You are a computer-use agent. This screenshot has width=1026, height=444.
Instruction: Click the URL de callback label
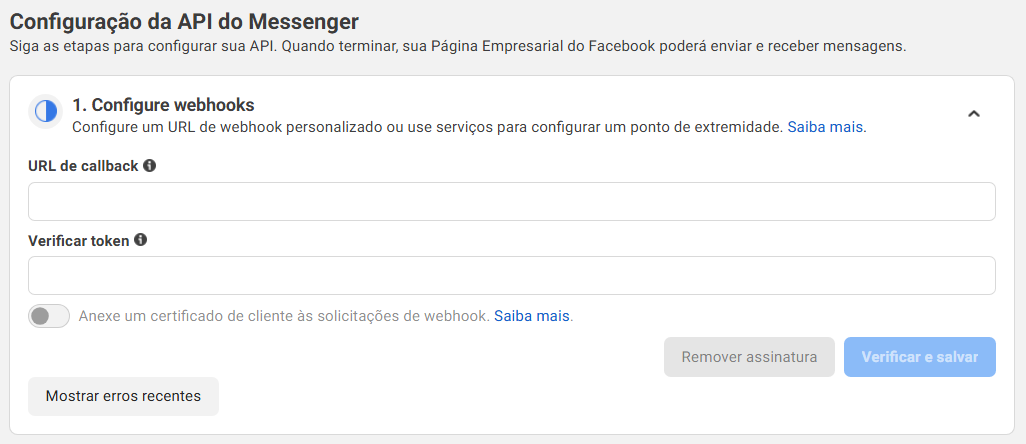point(83,166)
